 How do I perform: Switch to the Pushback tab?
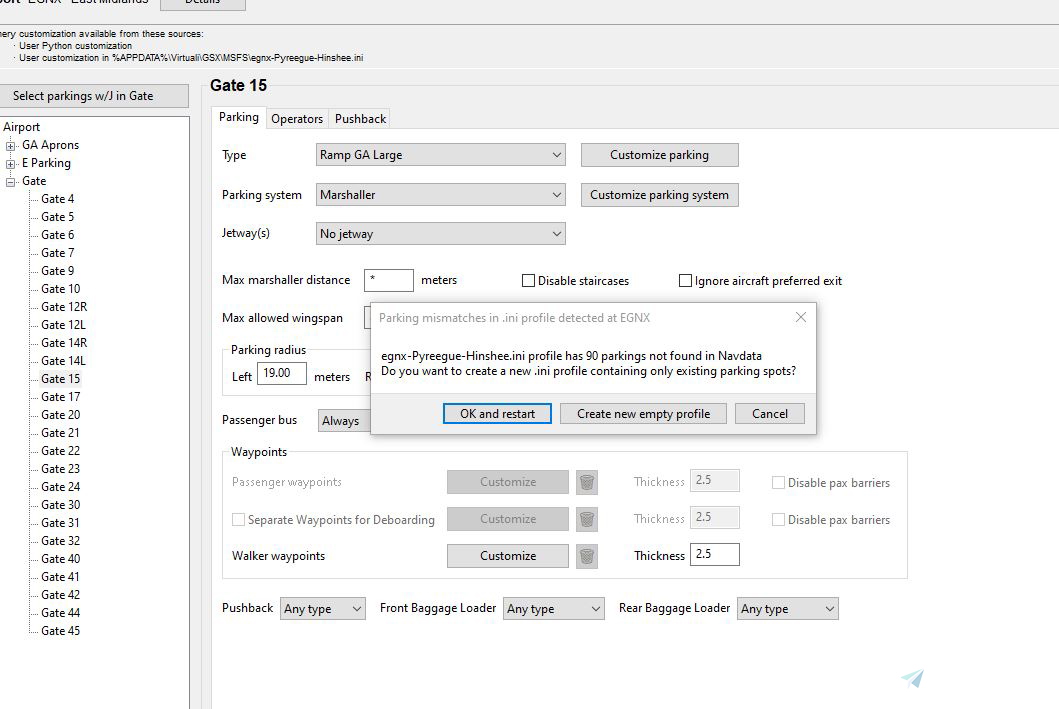pyautogui.click(x=359, y=118)
